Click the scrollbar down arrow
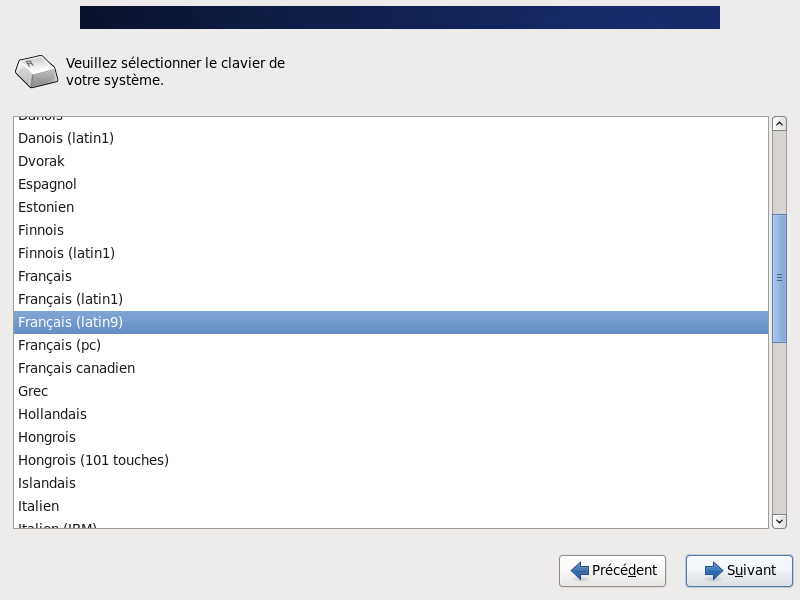800x600 pixels. (x=779, y=520)
